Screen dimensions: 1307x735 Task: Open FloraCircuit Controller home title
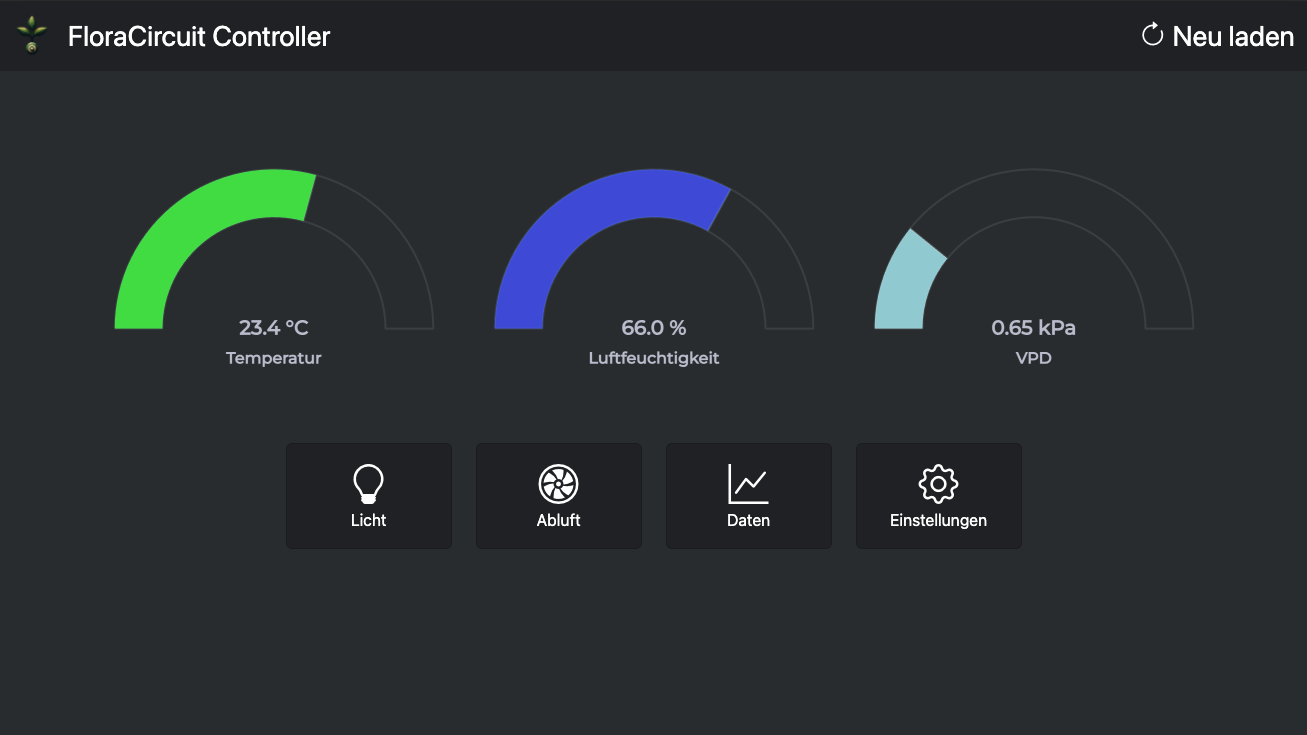tap(199, 37)
